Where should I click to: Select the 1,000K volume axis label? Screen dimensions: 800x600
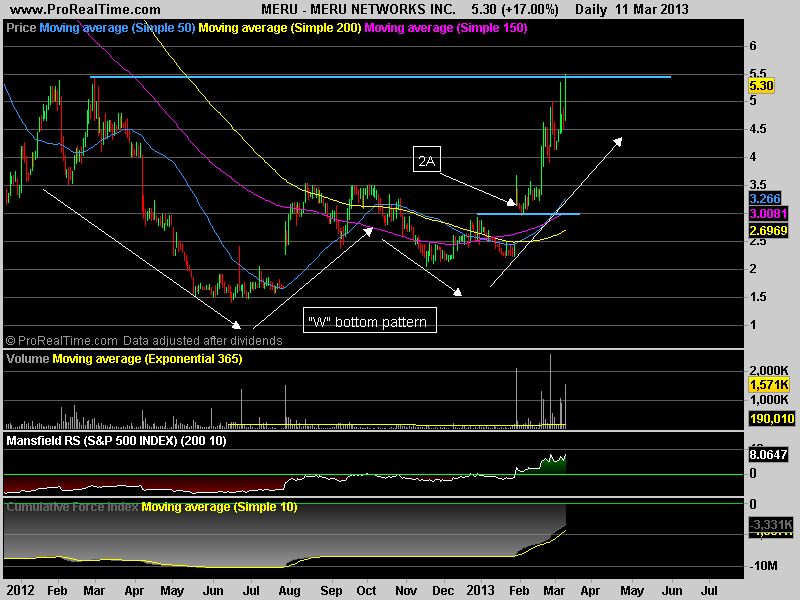[x=768, y=399]
